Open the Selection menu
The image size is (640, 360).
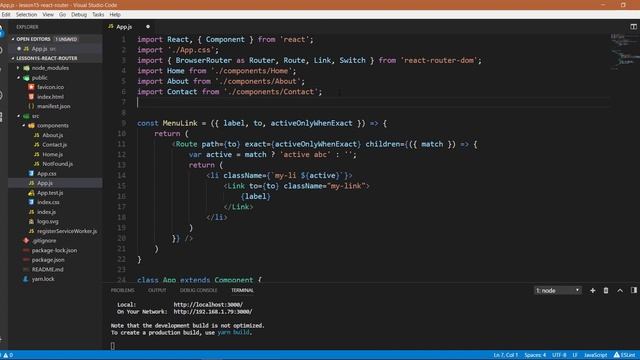coord(27,14)
